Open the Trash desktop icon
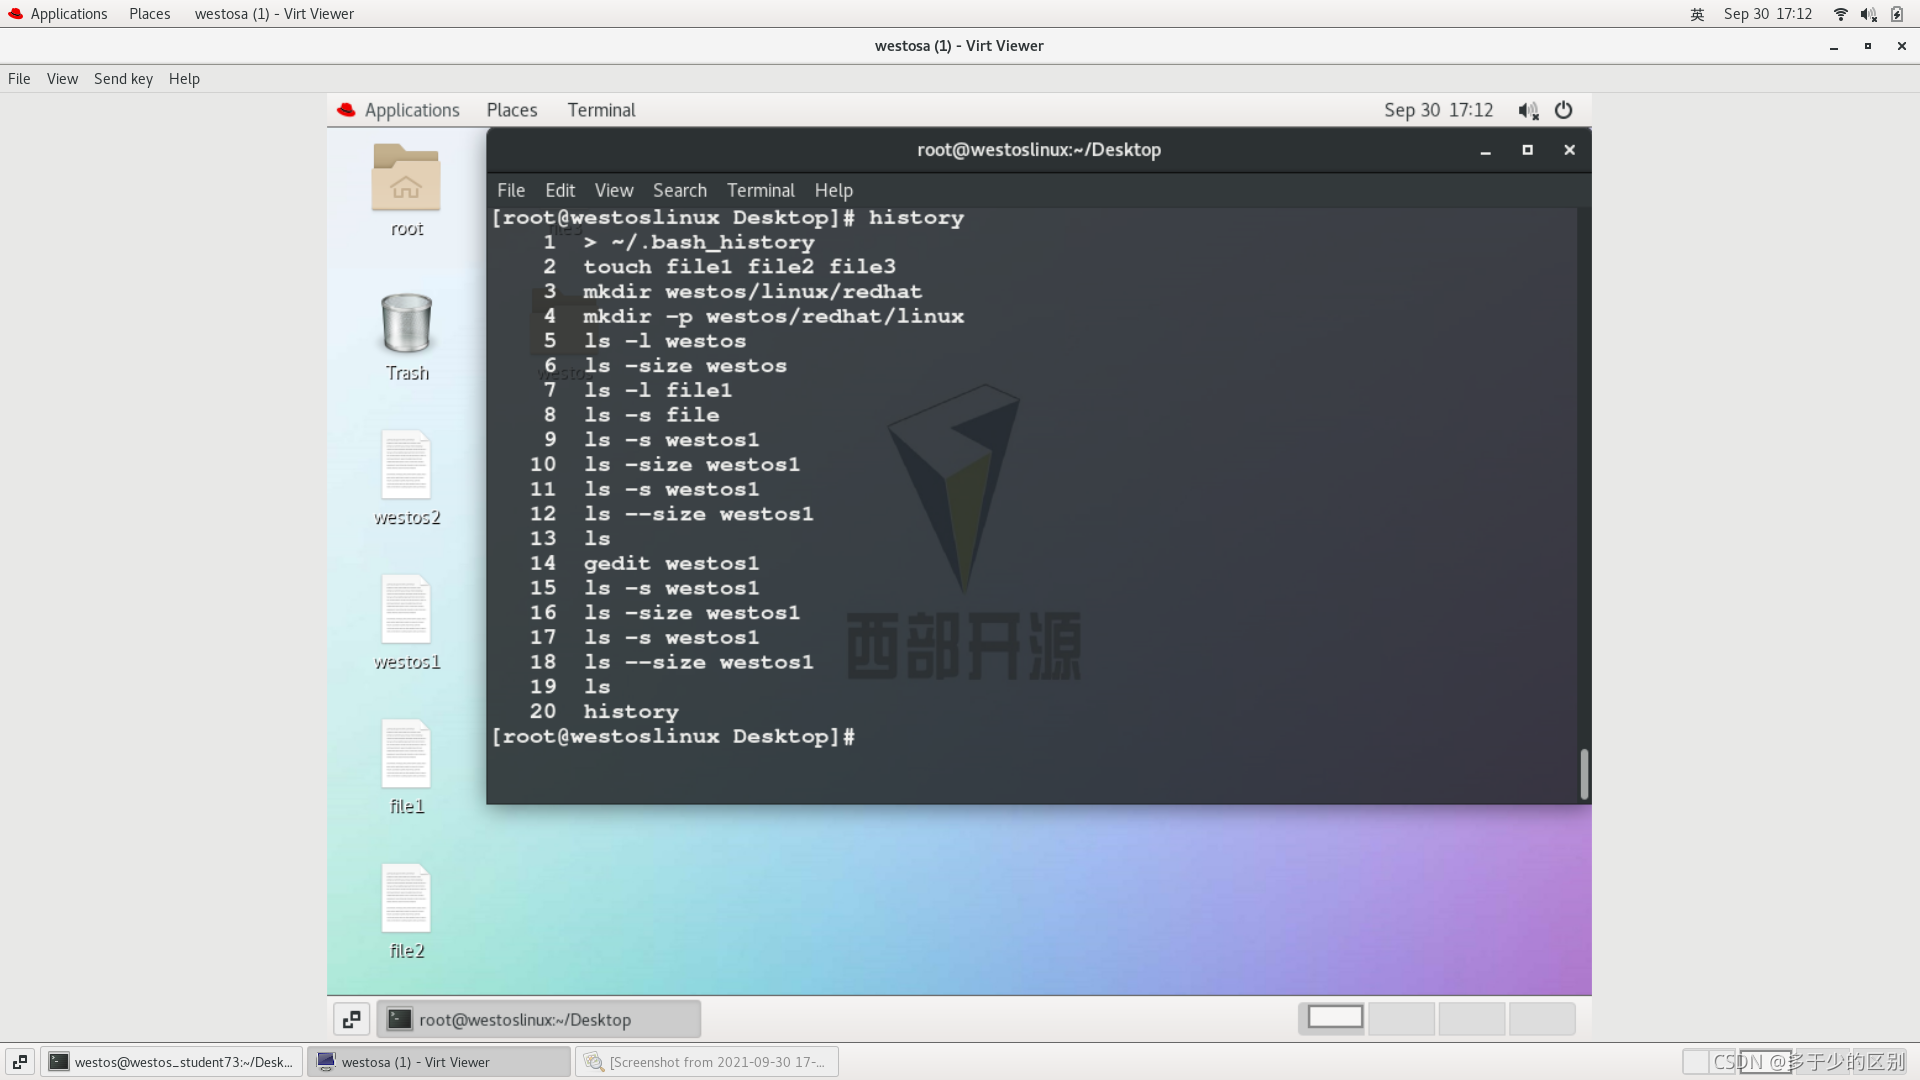This screenshot has width=1920, height=1080. (x=406, y=324)
